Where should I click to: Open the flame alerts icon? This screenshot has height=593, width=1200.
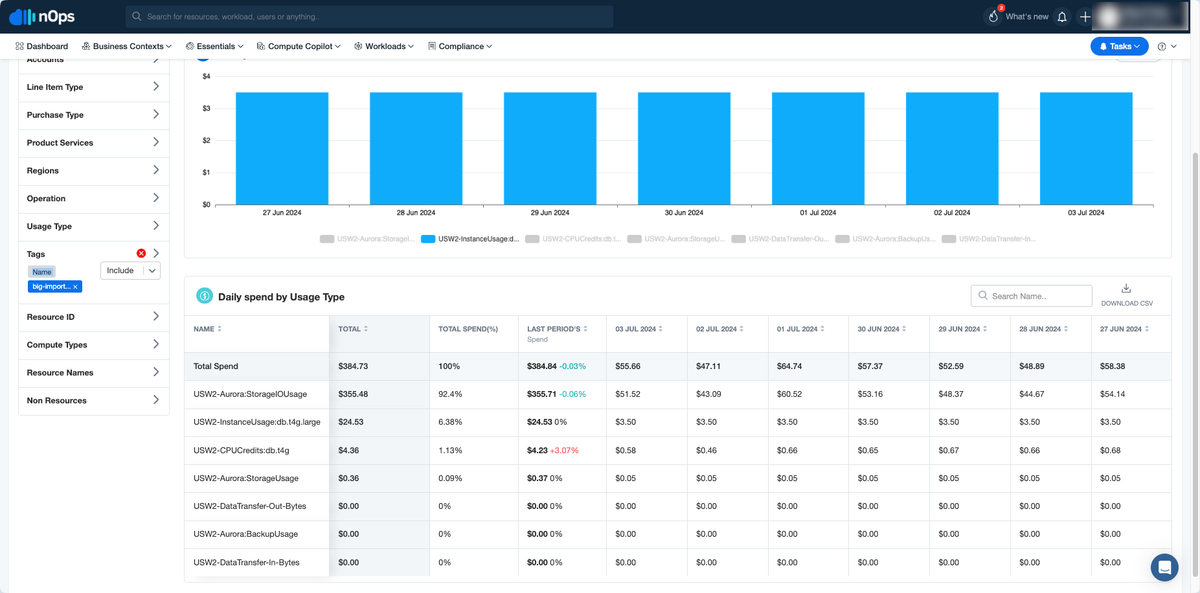(993, 16)
